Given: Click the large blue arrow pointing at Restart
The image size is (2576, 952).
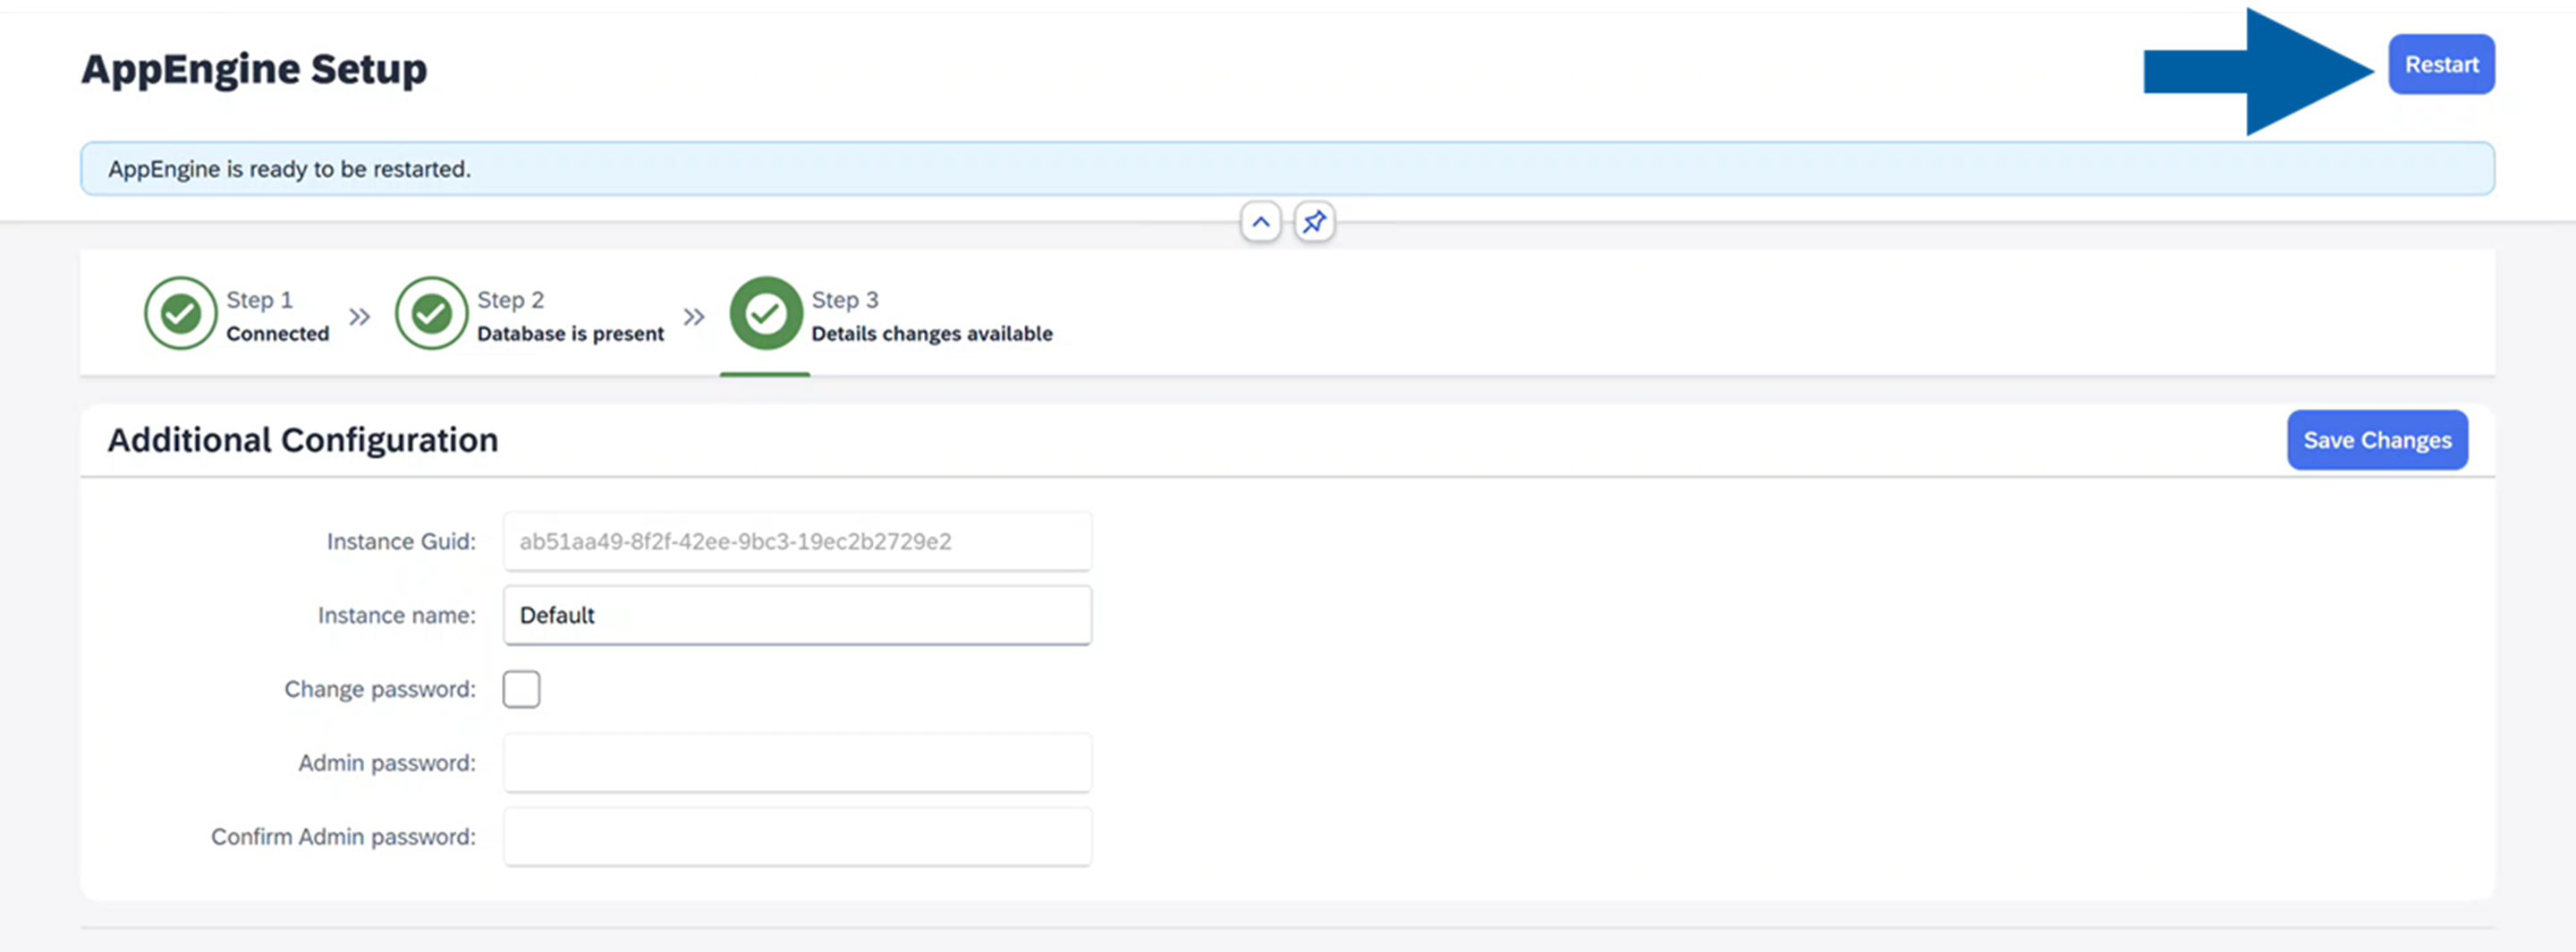Looking at the screenshot, I should point(2260,72).
